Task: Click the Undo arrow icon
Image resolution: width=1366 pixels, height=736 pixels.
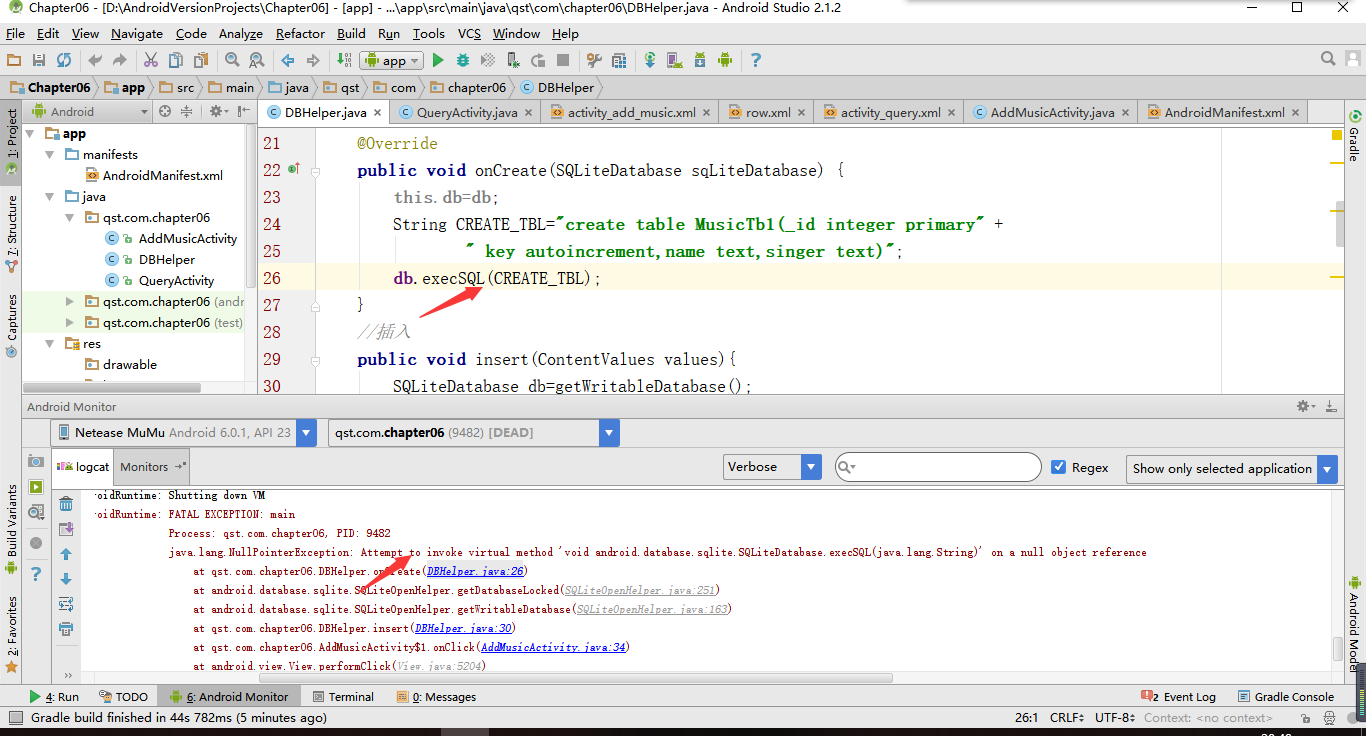Action: 95,60
